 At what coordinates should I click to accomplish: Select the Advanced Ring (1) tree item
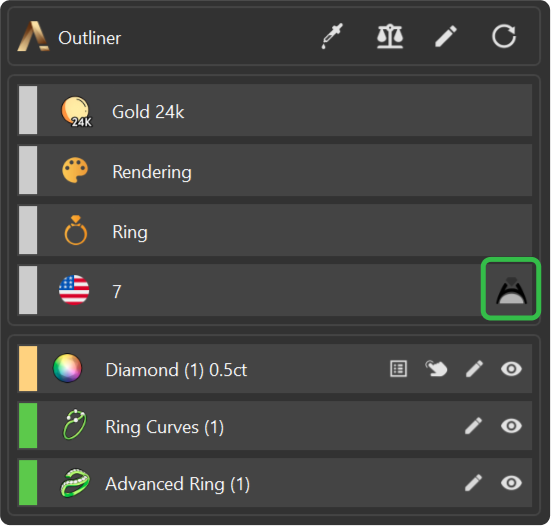point(274,483)
